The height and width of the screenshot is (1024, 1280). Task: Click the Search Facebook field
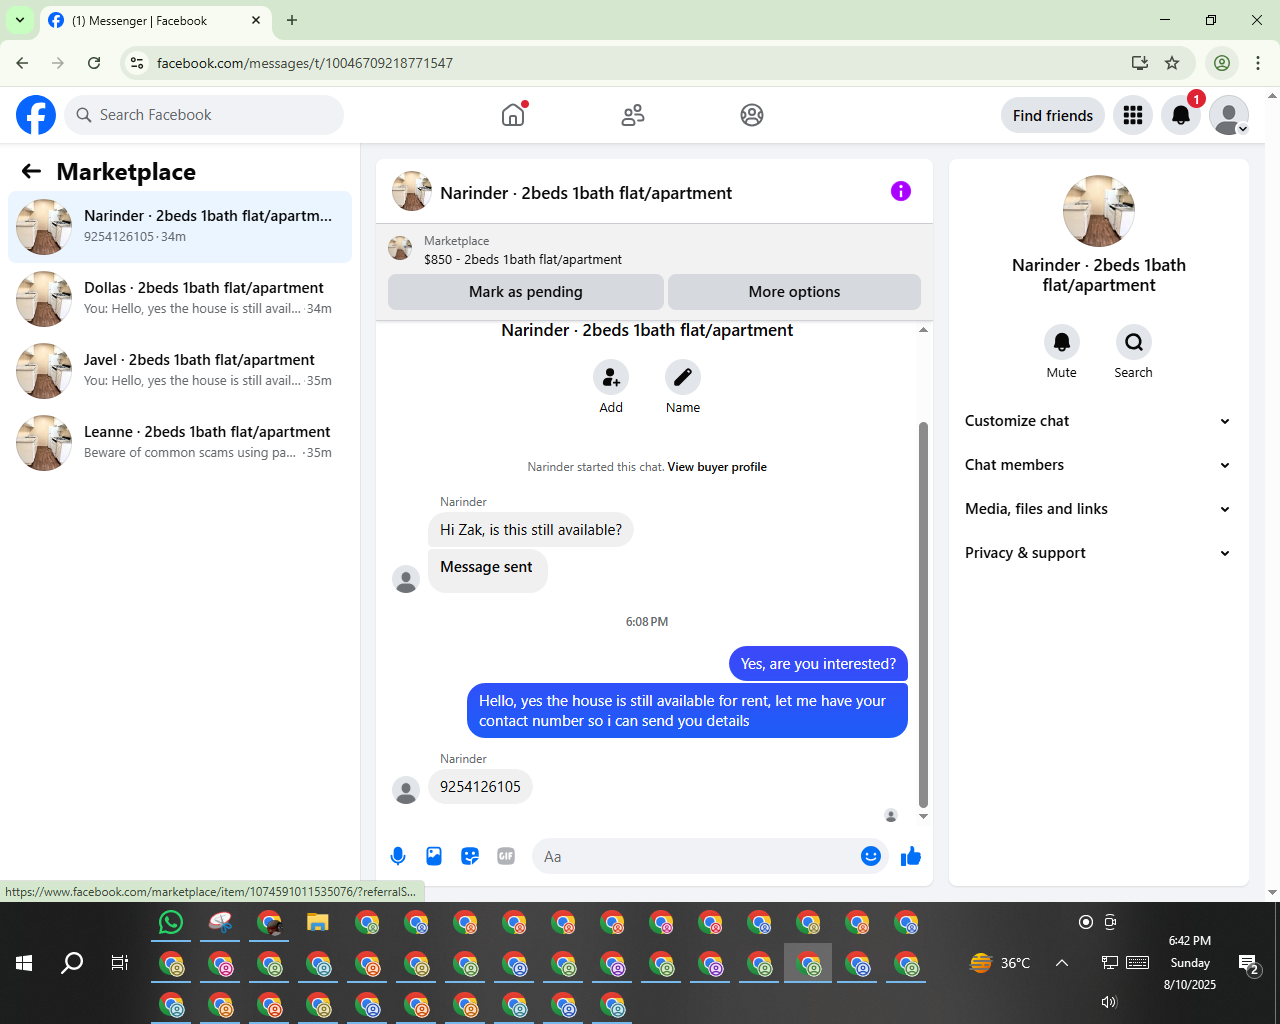(204, 115)
